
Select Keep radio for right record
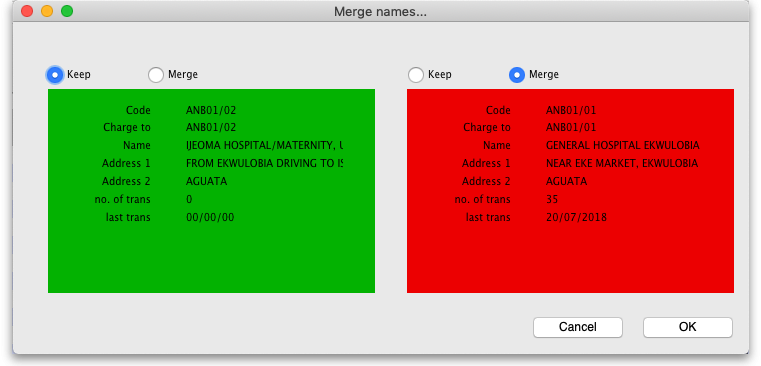point(416,75)
